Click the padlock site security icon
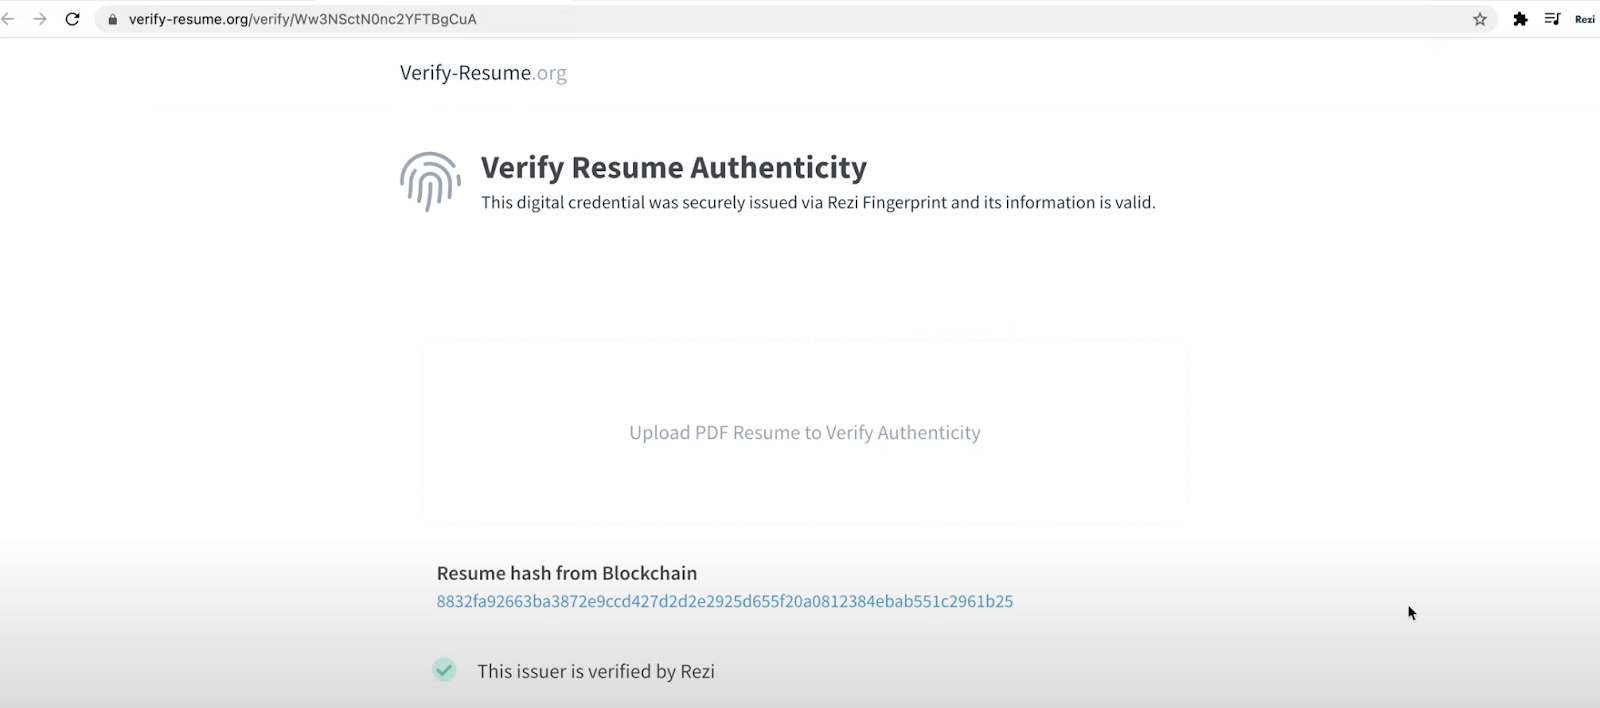 pyautogui.click(x=112, y=19)
